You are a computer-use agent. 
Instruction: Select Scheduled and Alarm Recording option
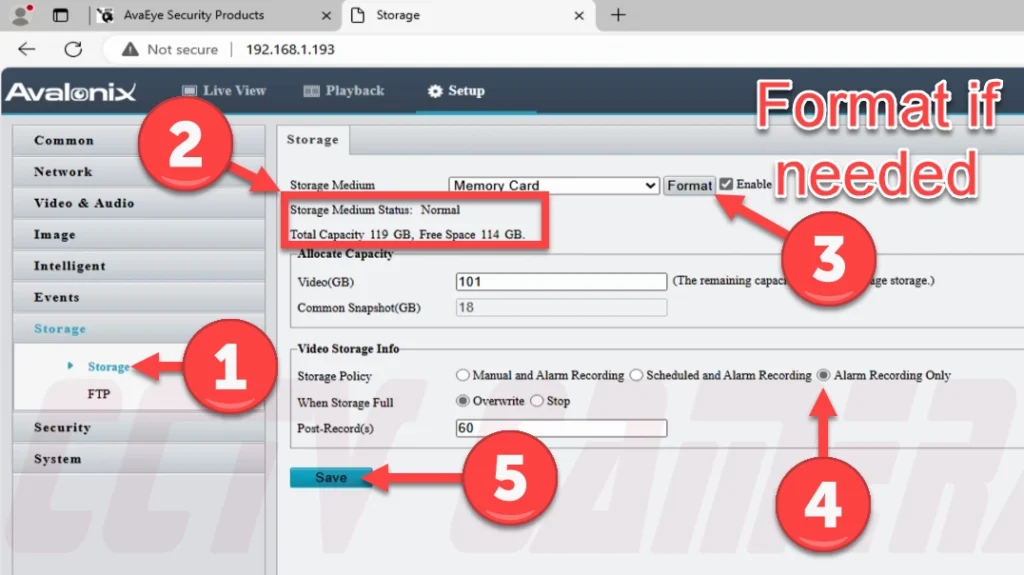coord(636,375)
